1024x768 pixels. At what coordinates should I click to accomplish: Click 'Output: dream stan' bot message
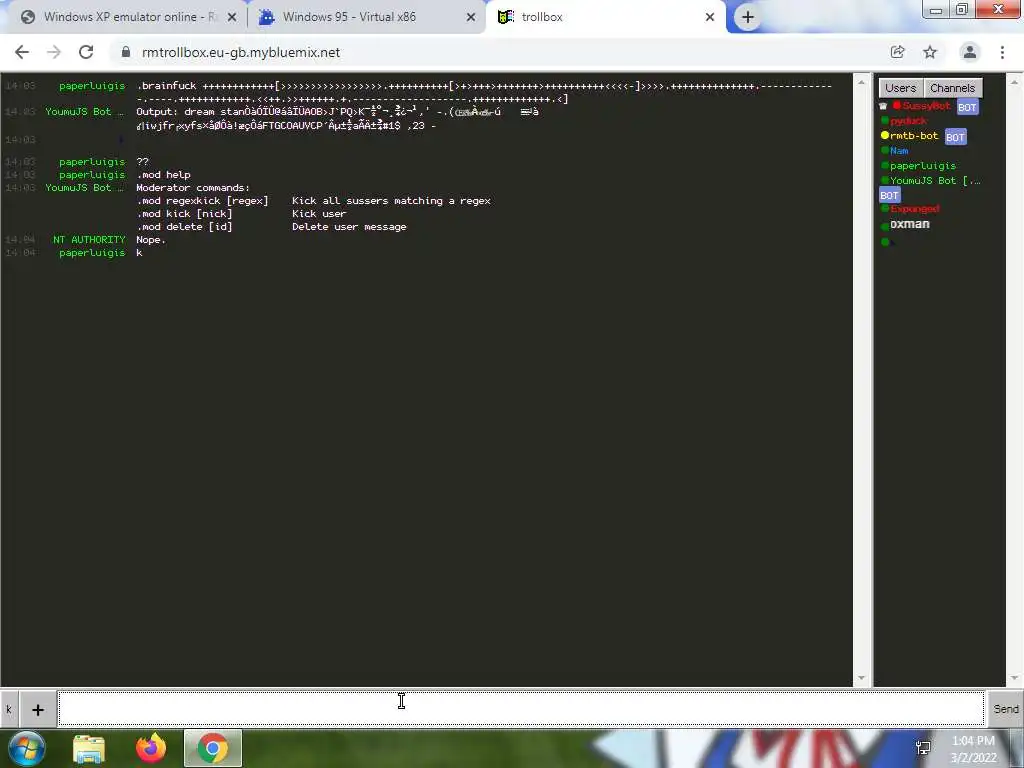[x=338, y=118]
